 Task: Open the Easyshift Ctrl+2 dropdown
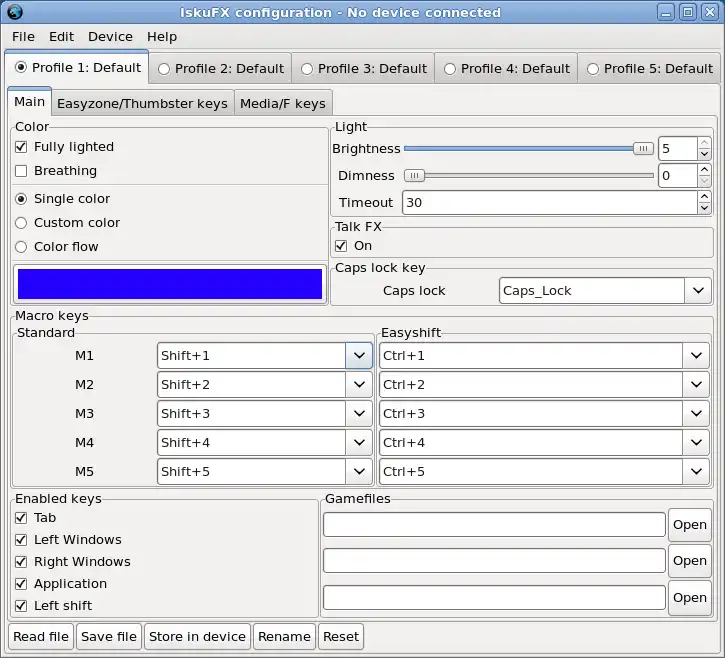[696, 385]
